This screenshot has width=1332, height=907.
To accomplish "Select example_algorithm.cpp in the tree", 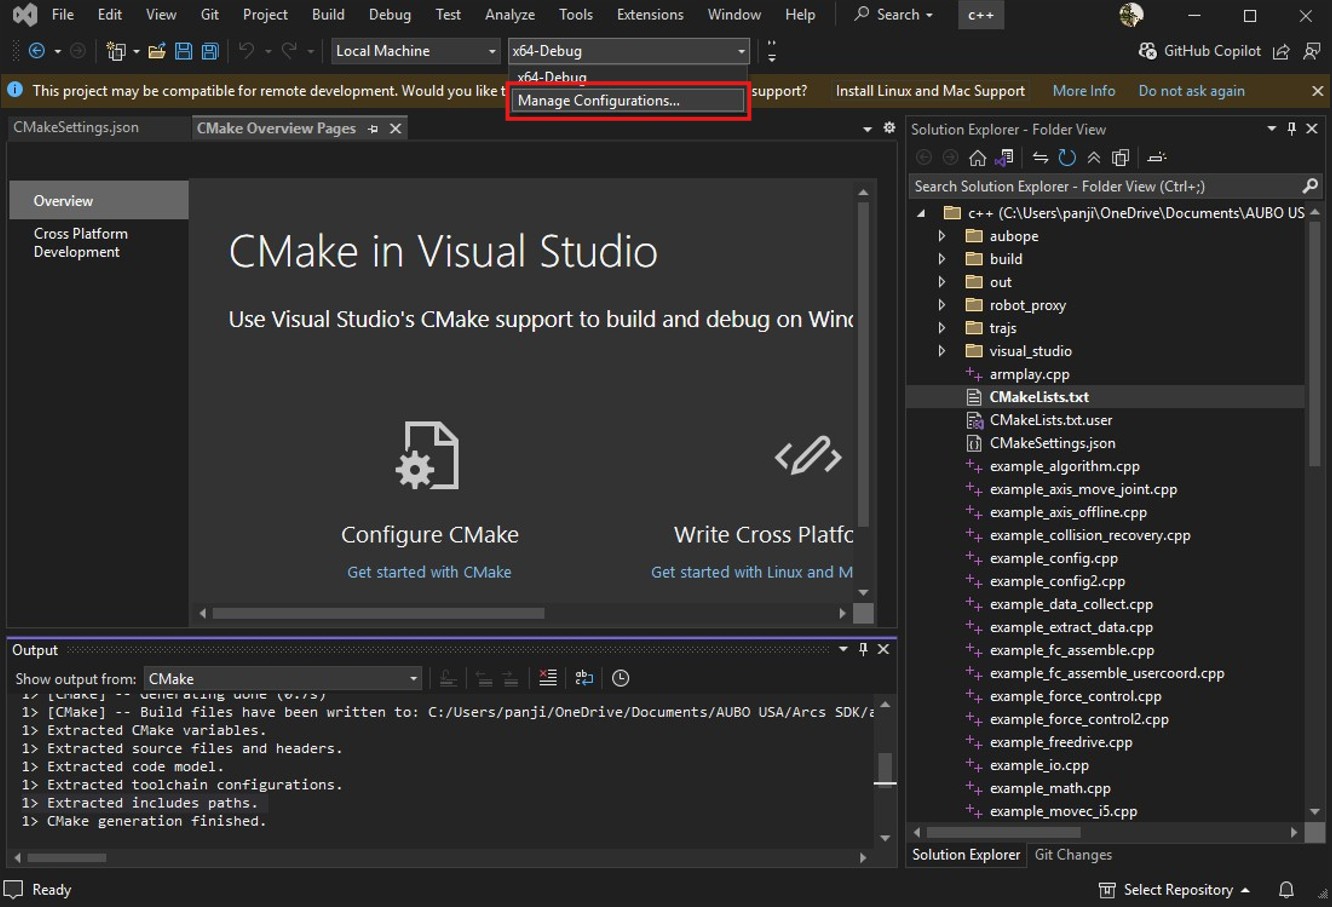I will (x=1064, y=466).
